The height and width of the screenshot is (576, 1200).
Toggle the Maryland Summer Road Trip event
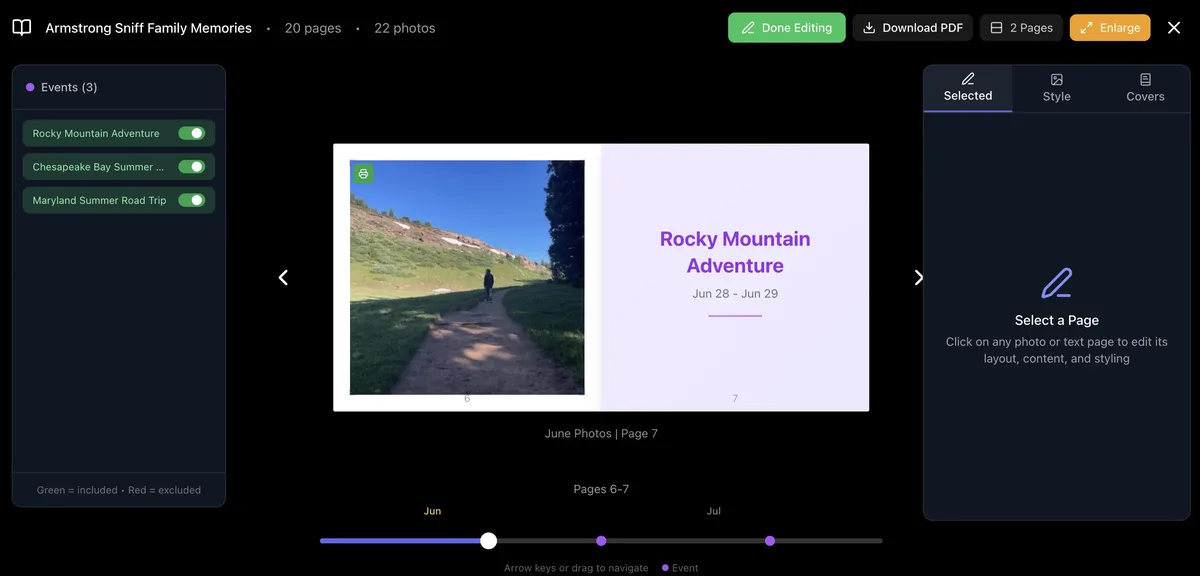click(193, 200)
